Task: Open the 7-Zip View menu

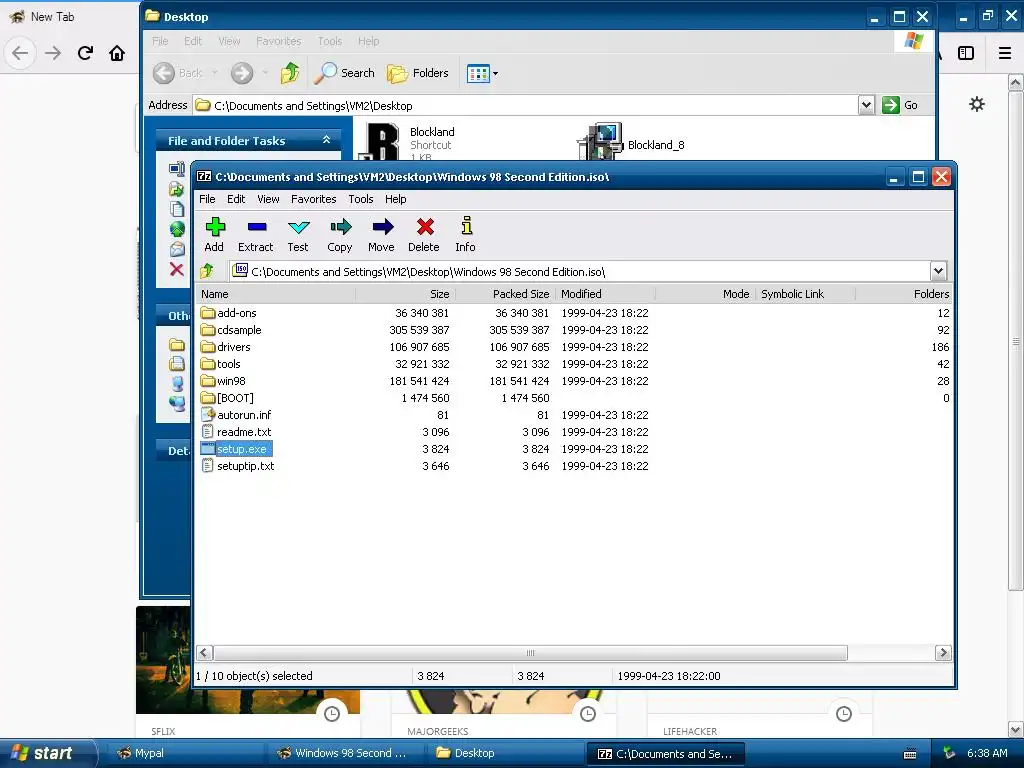Action: click(268, 199)
